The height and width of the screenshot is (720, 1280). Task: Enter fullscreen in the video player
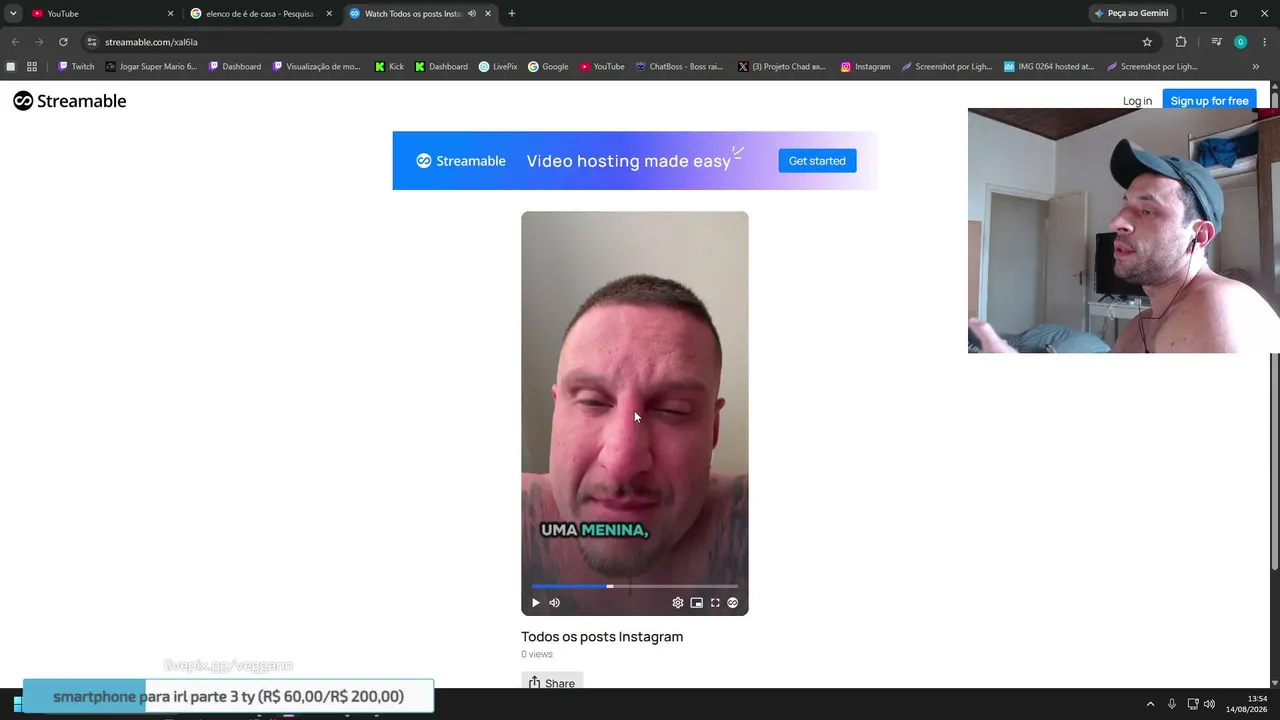[715, 603]
